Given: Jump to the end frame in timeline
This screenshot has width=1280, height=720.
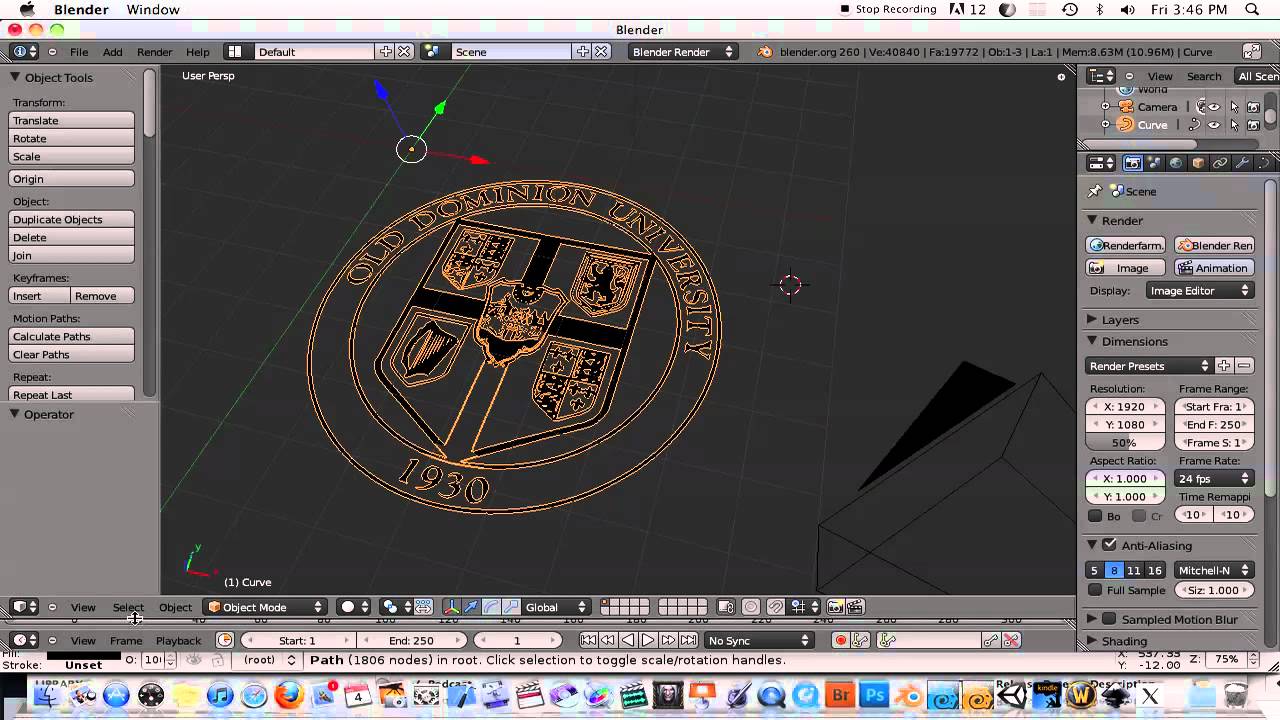Looking at the screenshot, I should click(688, 640).
